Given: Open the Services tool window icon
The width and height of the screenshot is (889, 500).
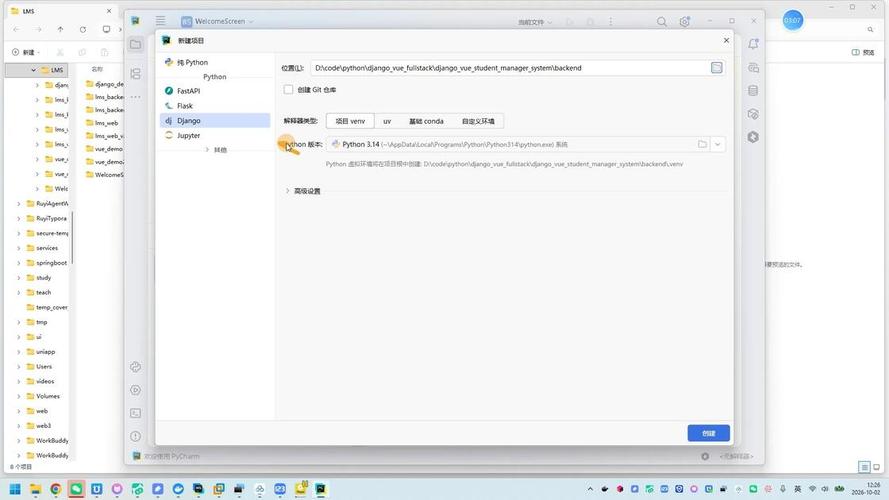Looking at the screenshot, I should [x=136, y=390].
